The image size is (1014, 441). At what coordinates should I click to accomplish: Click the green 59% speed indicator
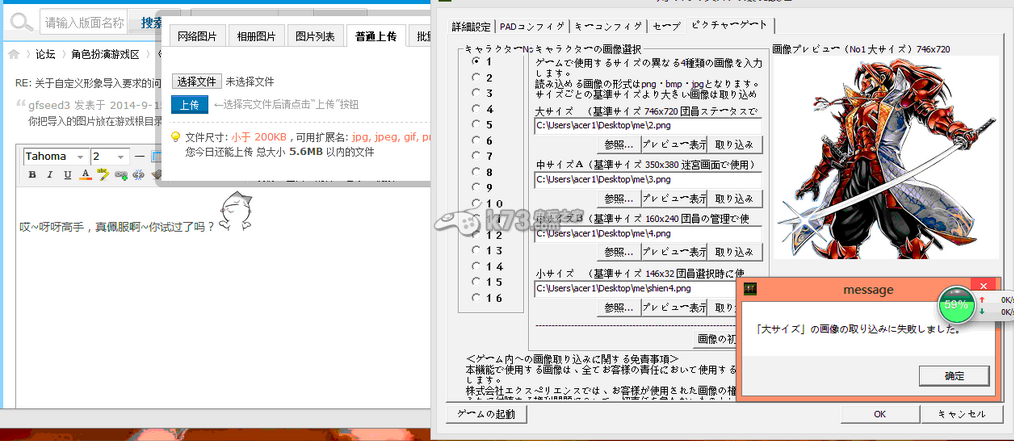tap(955, 303)
